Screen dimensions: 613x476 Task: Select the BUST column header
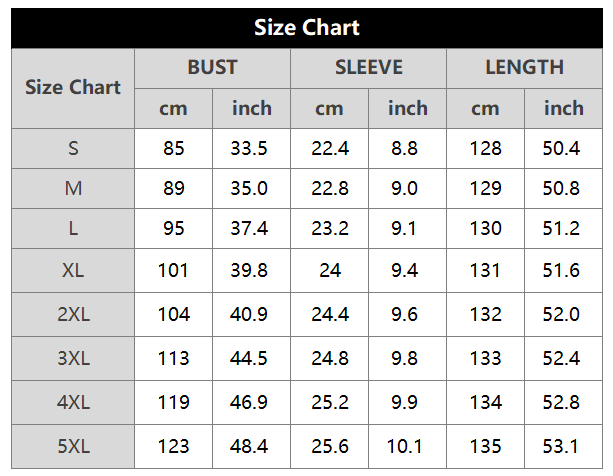click(212, 67)
